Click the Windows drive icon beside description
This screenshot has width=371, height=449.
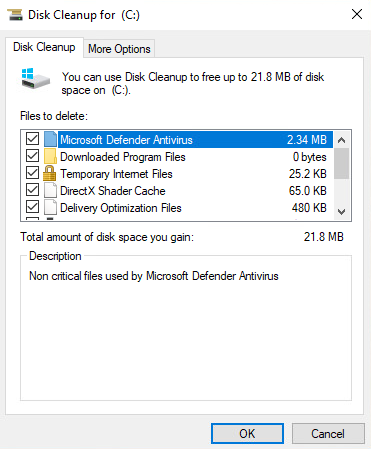(x=35, y=78)
